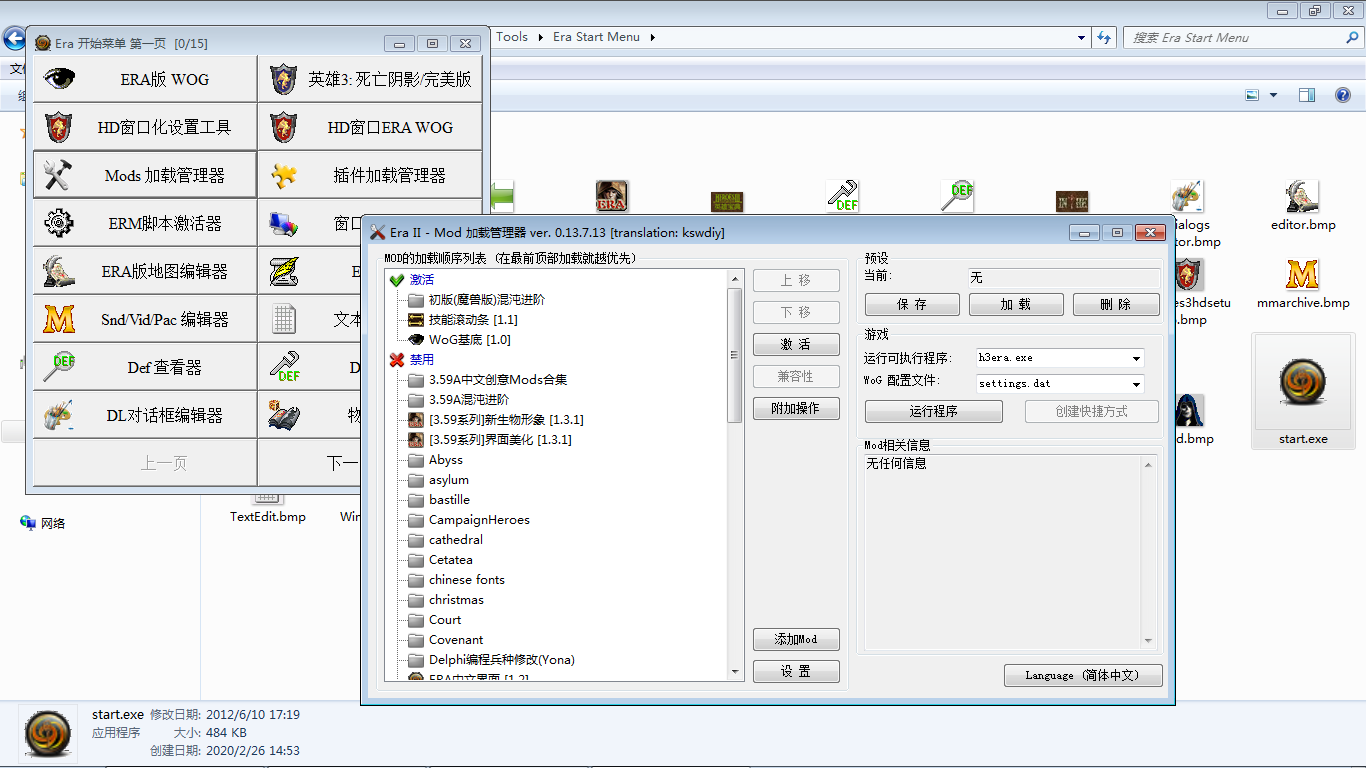This screenshot has height=768, width=1366.
Task: Click 保存 preset button
Action: pos(912,304)
